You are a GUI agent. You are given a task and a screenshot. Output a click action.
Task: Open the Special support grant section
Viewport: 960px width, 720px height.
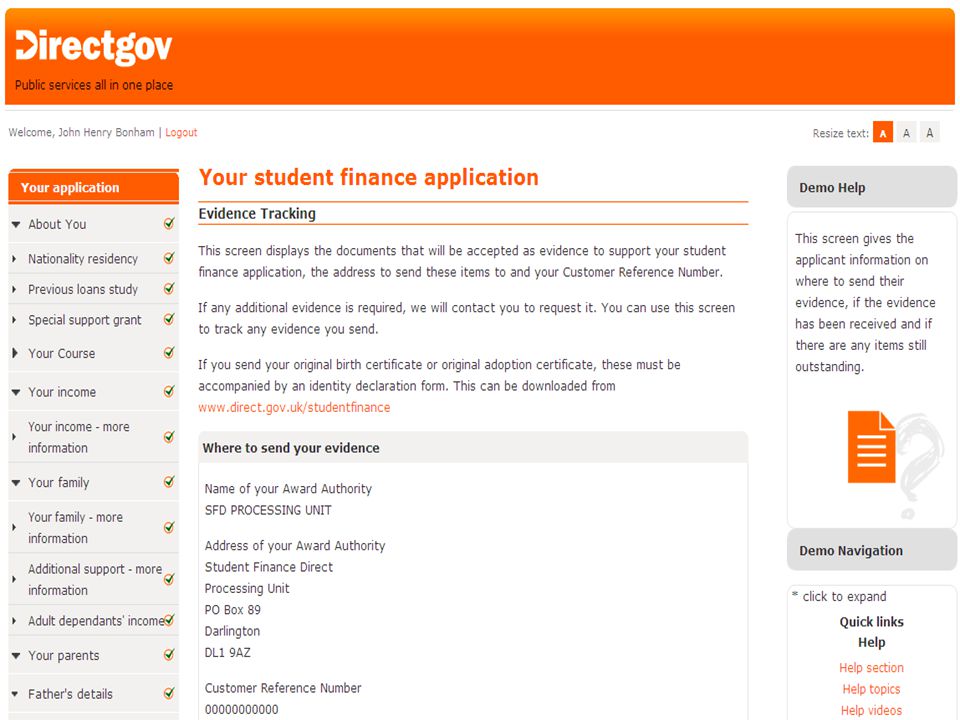84,320
